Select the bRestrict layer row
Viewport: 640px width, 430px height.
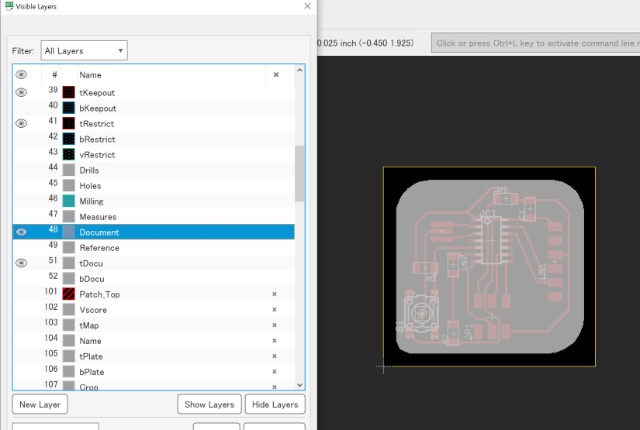tap(153, 139)
